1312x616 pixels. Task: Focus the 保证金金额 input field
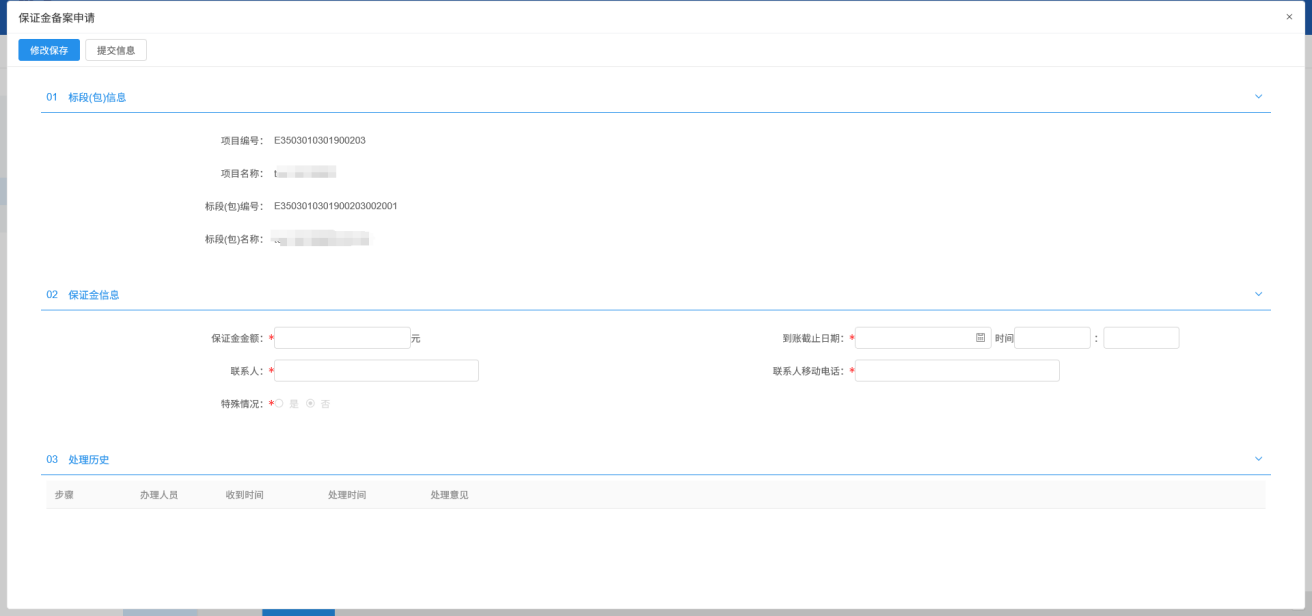342,338
